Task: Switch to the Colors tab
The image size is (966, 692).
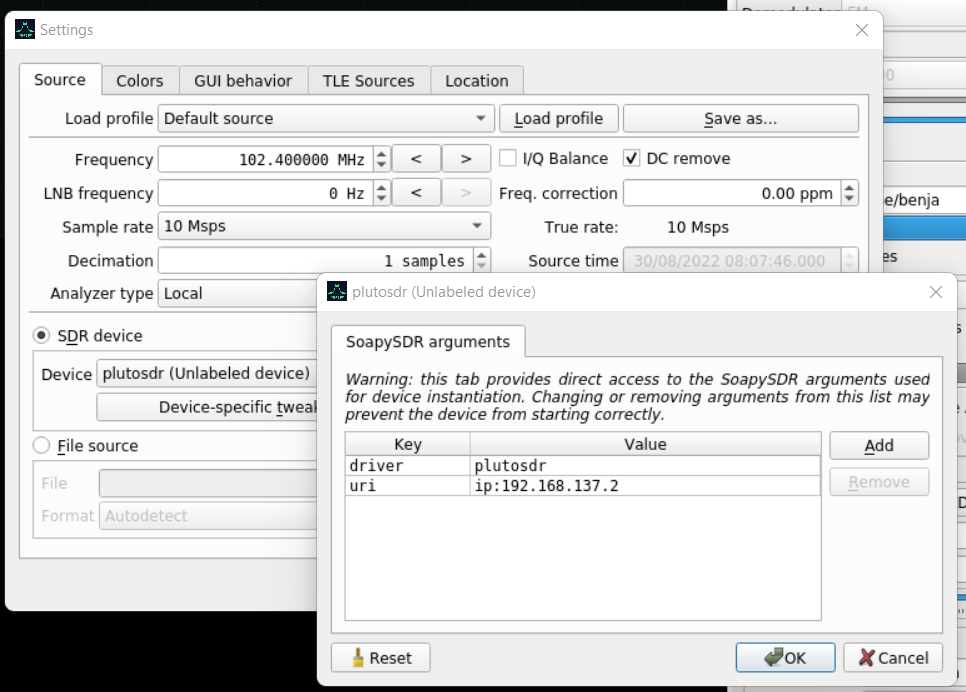Action: (139, 80)
